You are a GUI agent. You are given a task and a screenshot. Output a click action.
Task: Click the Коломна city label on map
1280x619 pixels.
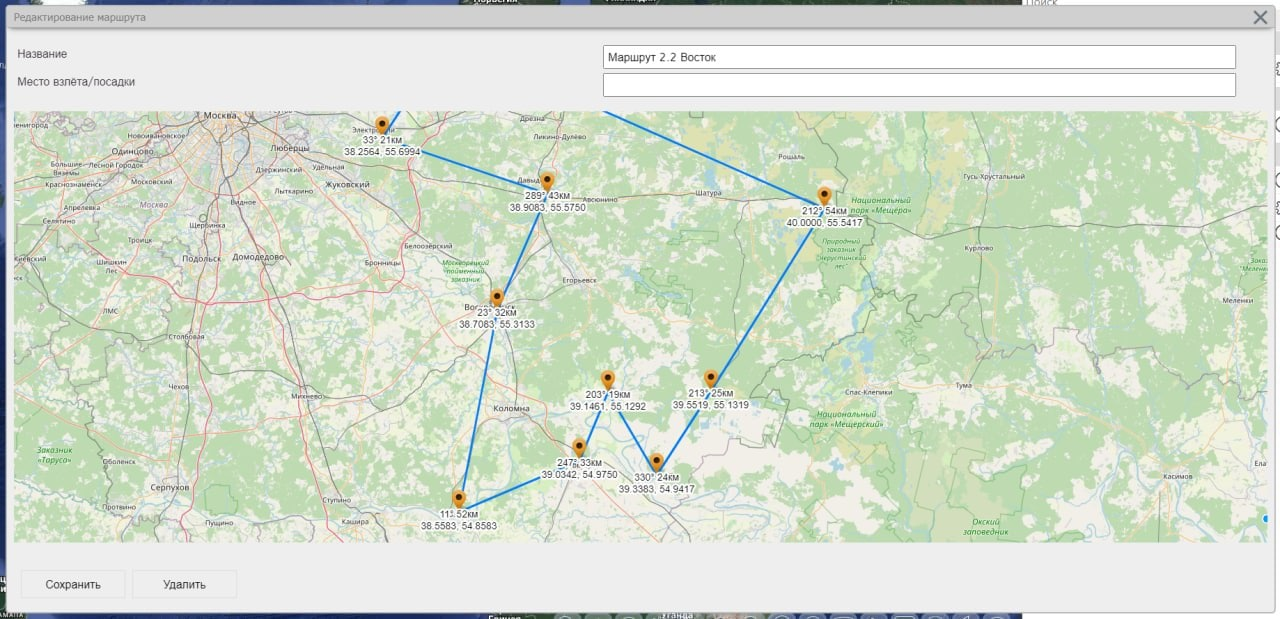(511, 408)
